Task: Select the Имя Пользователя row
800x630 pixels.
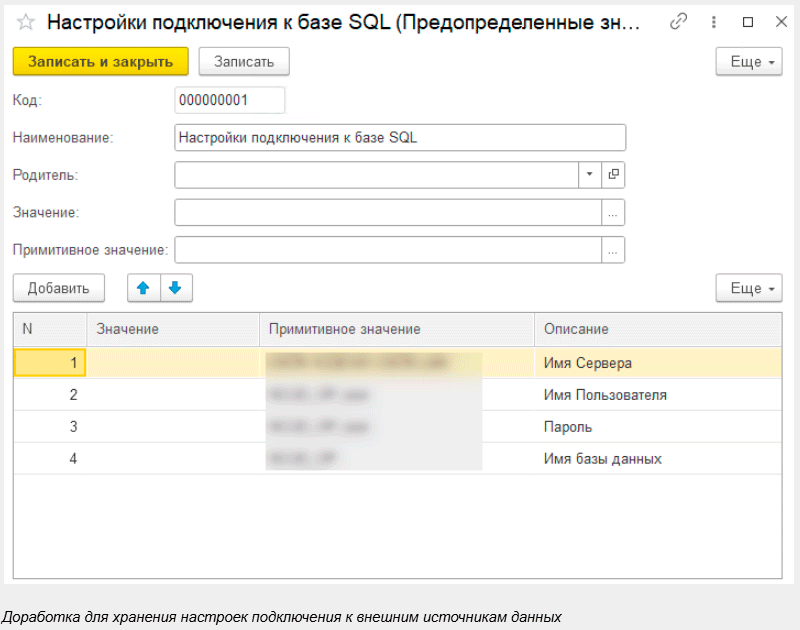Action: (604, 395)
